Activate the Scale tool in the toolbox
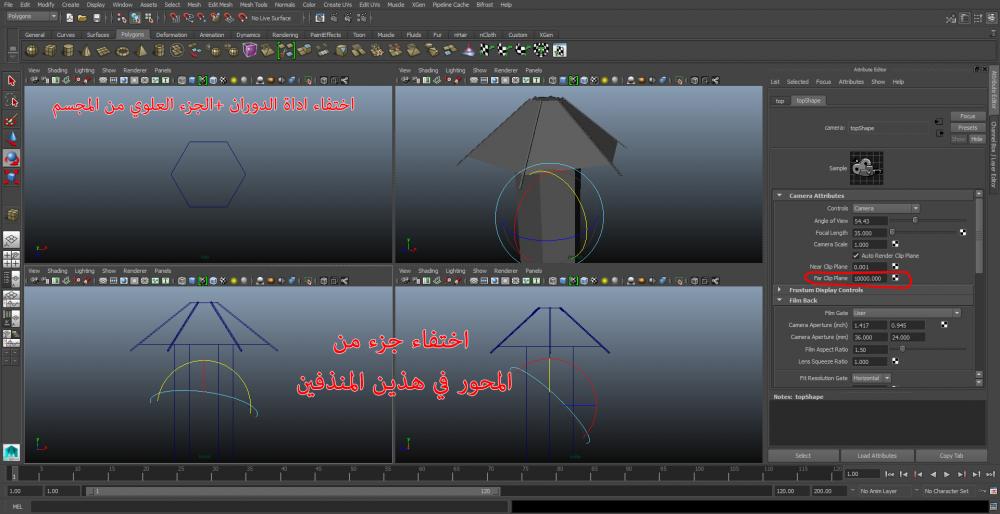The height and width of the screenshot is (514, 1000). [x=11, y=177]
